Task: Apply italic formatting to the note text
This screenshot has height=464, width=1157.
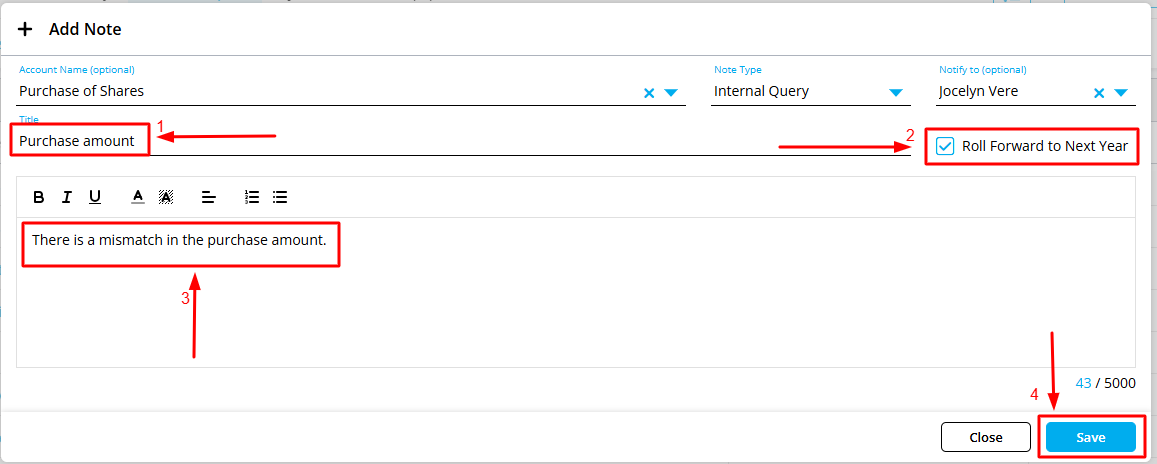Action: [x=67, y=197]
